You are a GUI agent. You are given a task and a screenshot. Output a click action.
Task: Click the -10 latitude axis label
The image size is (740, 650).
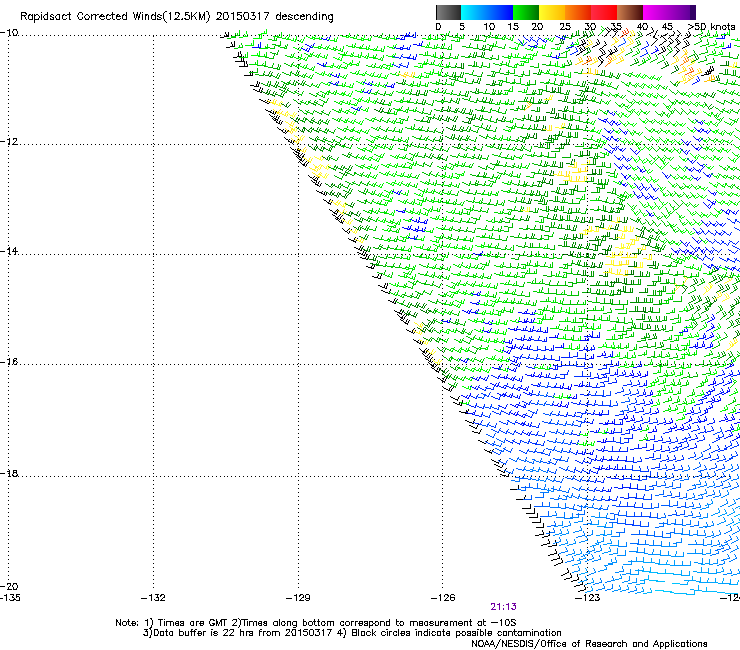9,33
